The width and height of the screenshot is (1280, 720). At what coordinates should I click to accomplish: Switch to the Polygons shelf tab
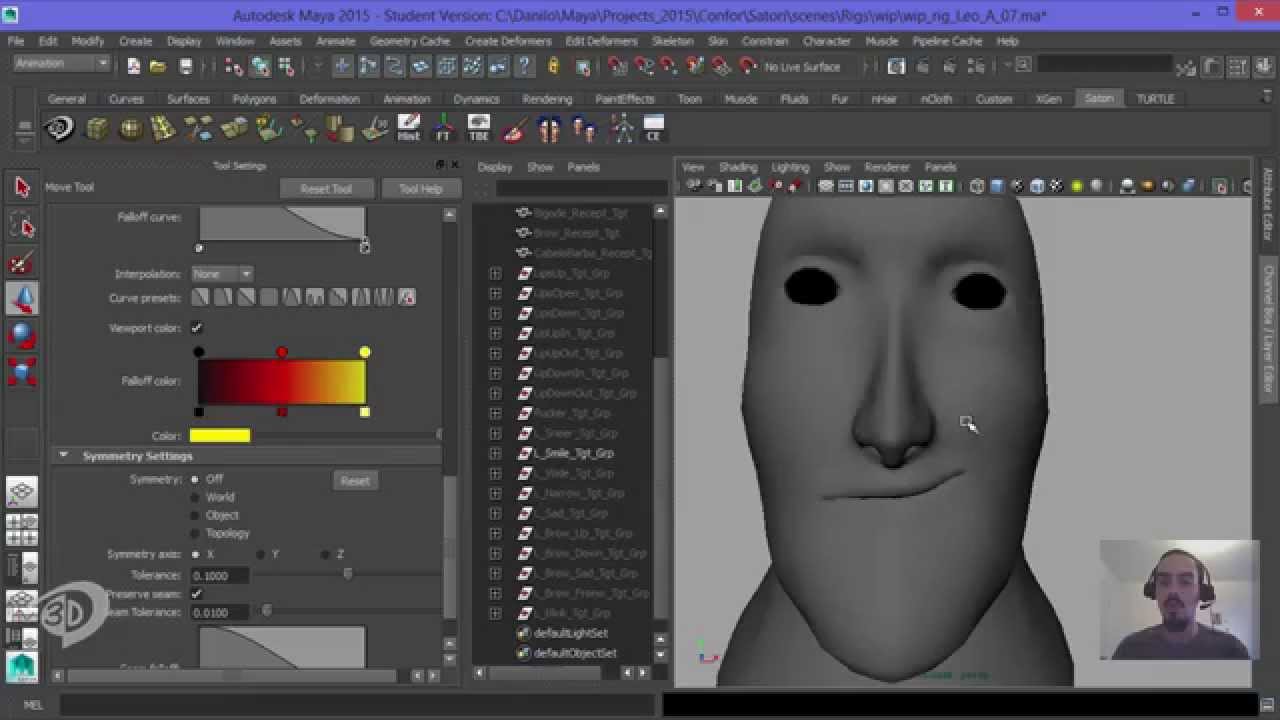point(254,99)
